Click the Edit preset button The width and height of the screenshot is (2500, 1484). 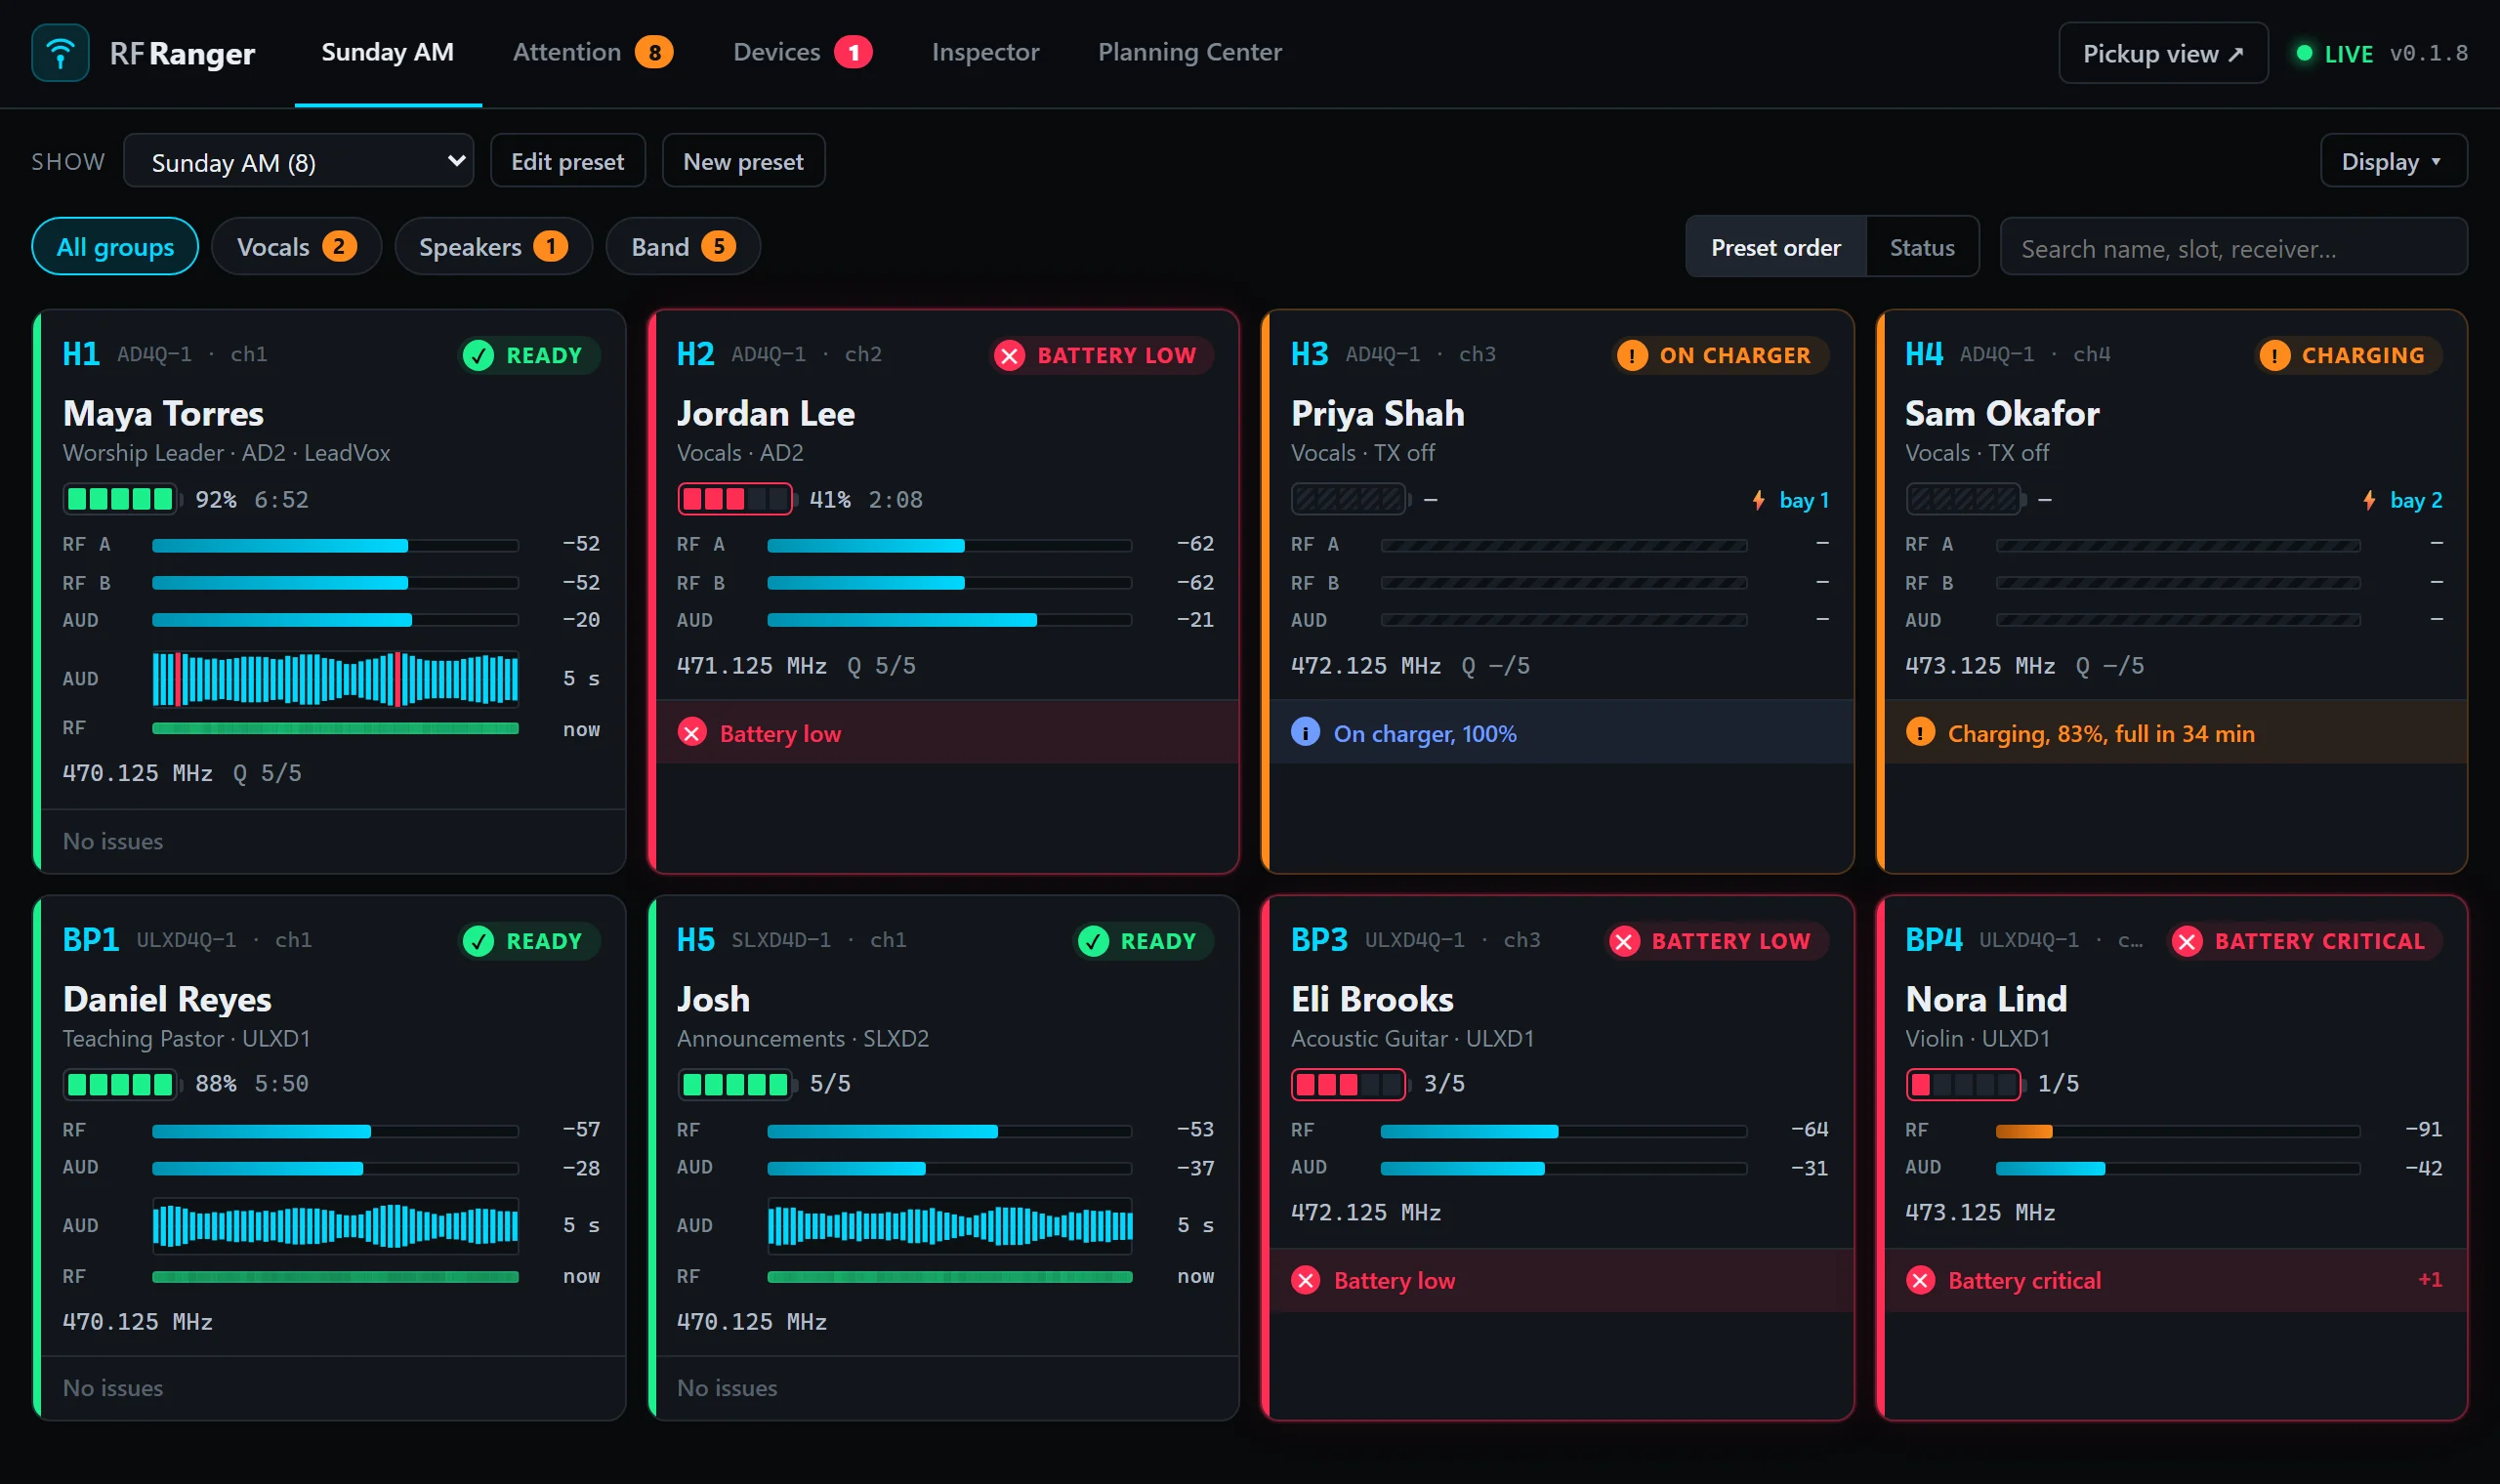[567, 162]
